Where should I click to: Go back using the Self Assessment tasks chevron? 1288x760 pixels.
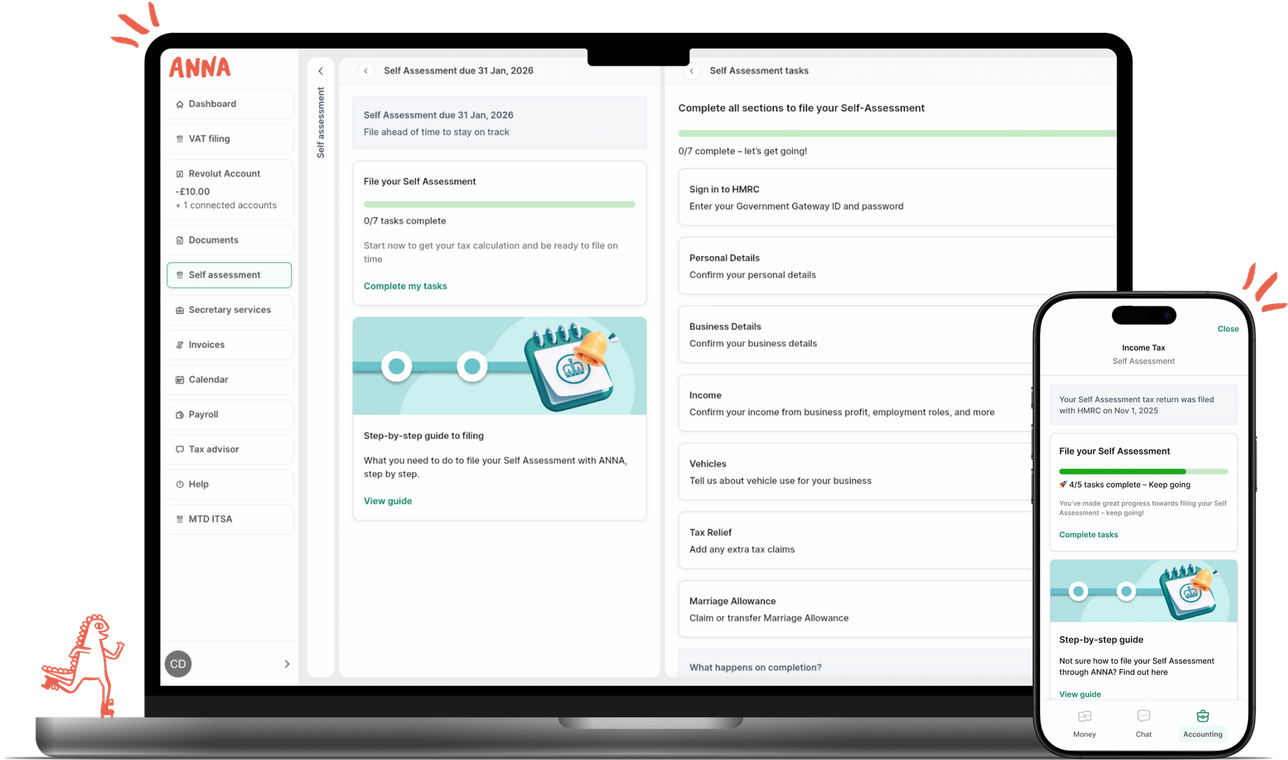[x=690, y=70]
